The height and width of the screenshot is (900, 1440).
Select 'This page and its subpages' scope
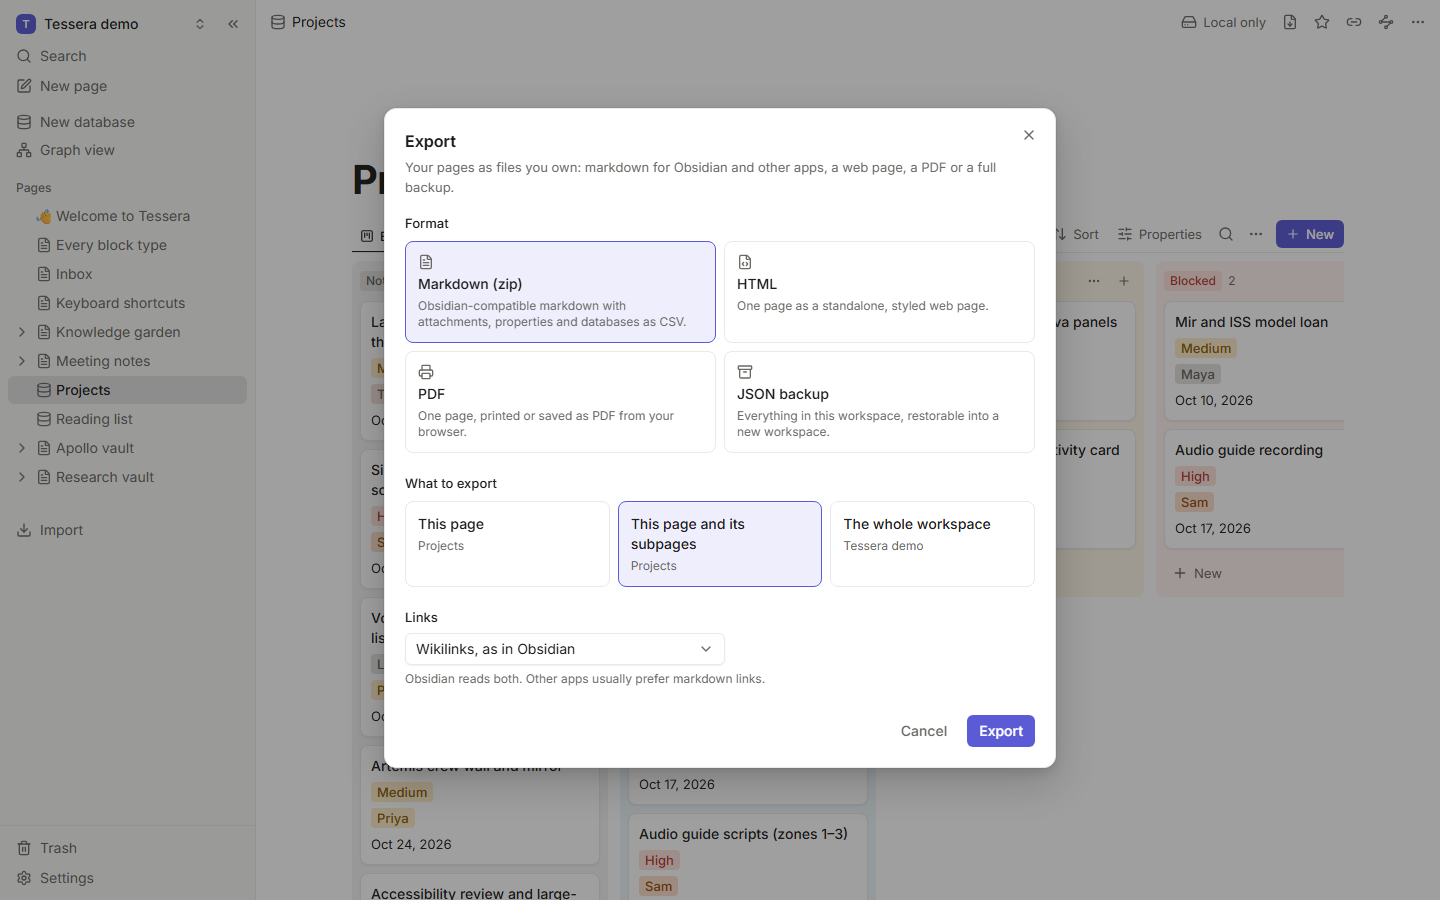pos(720,544)
